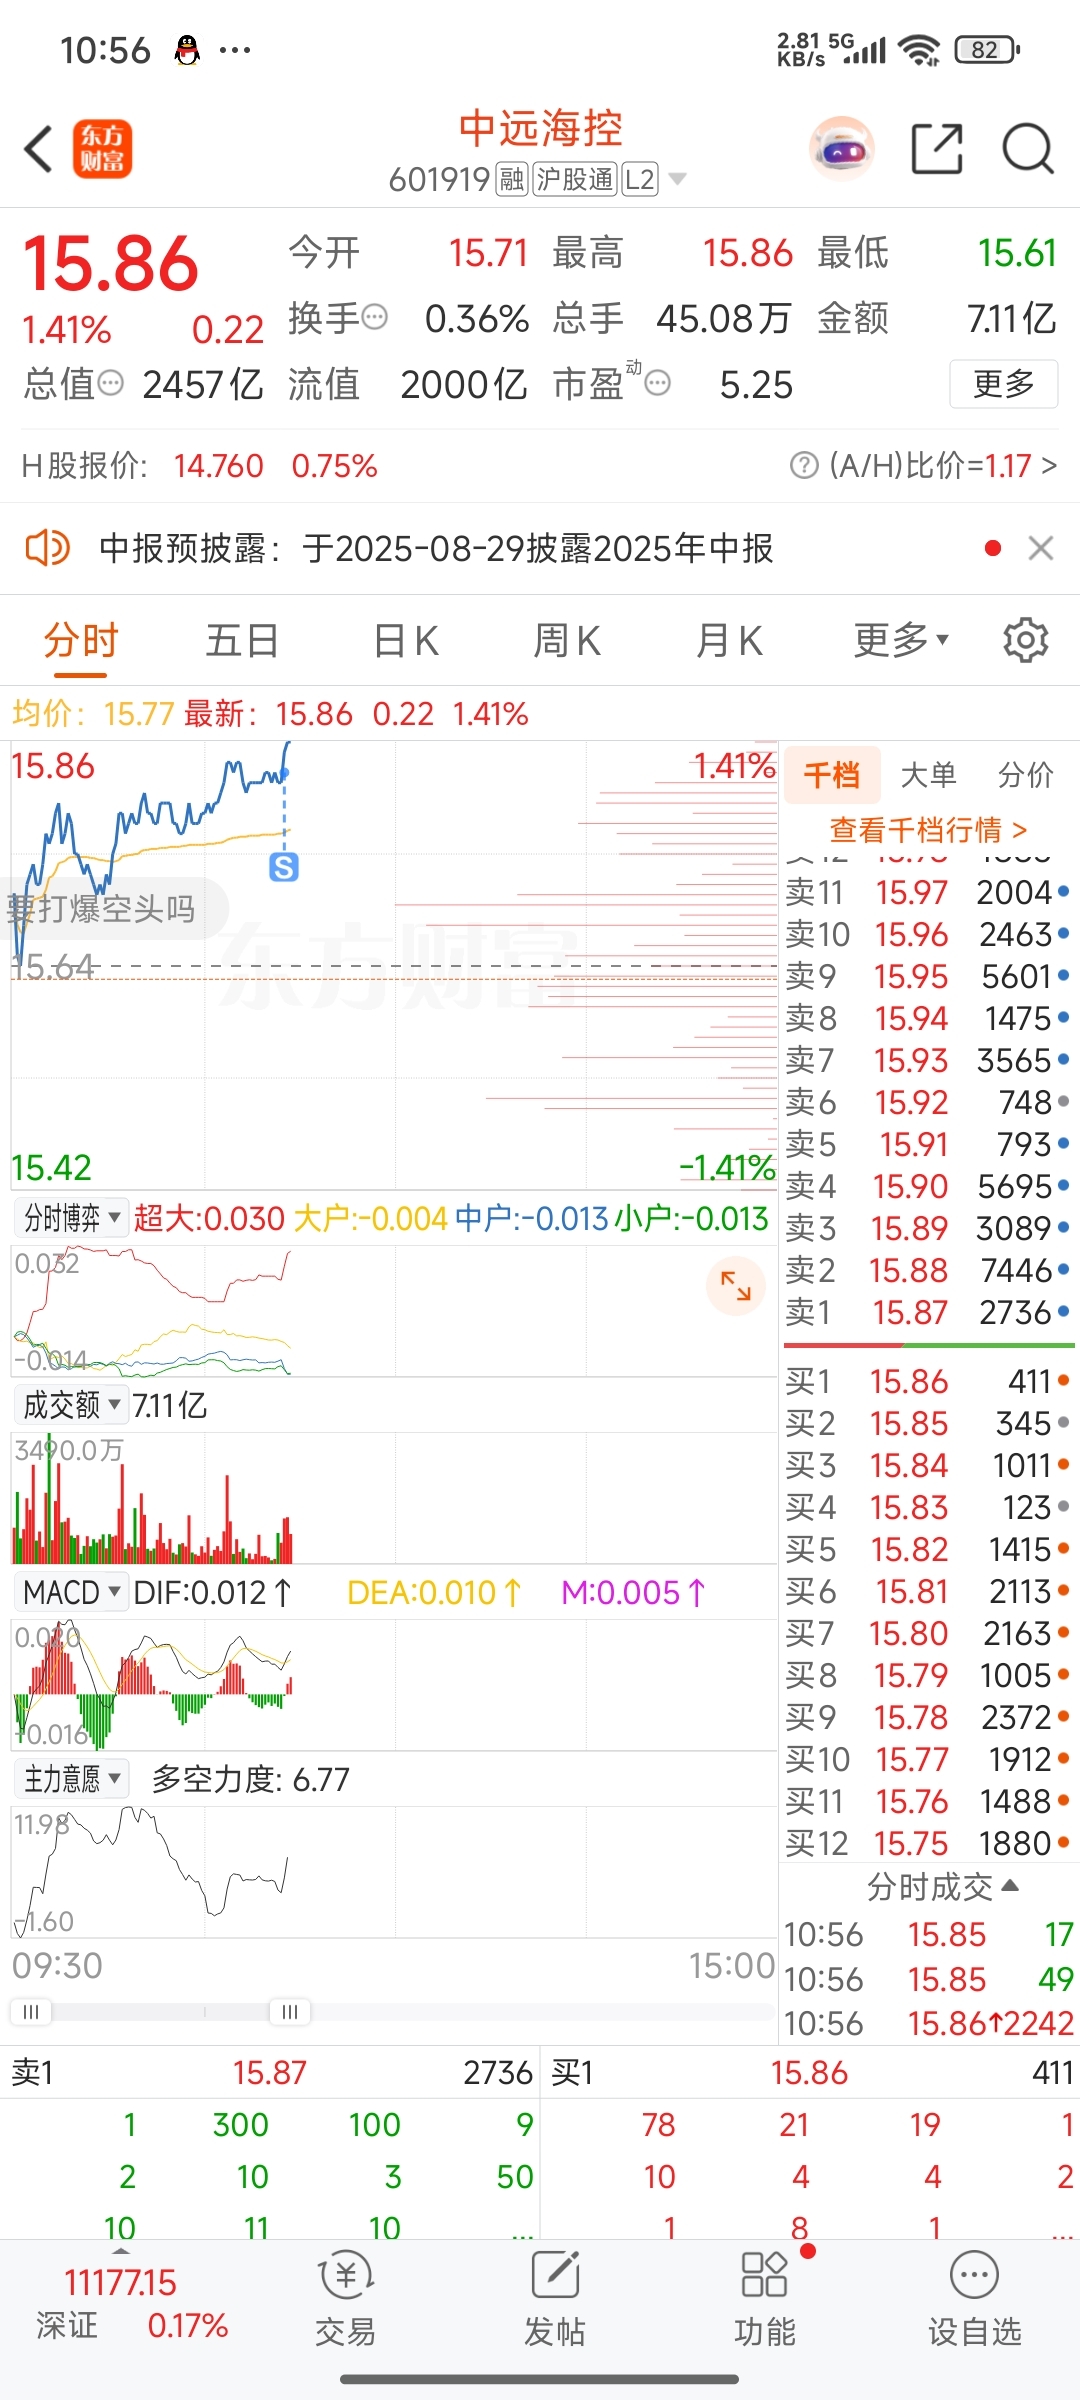Open the 更多 chart period dropdown
Viewport: 1080px width, 2400px height.
tap(900, 640)
